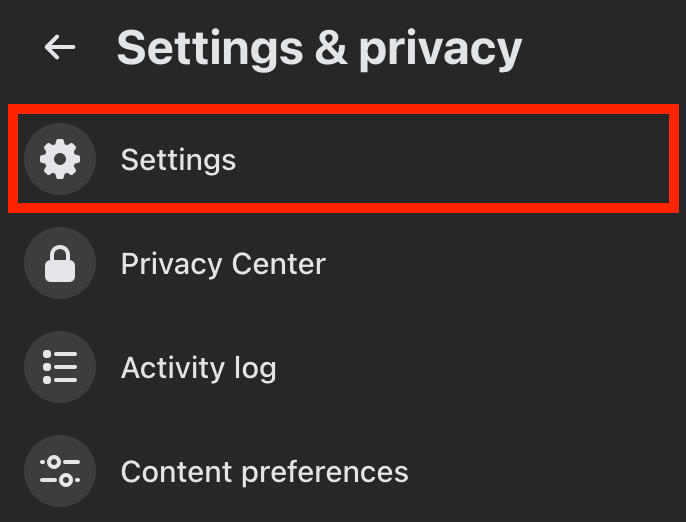Click the 'Activity log' text label
This screenshot has width=686, height=522.
(199, 368)
